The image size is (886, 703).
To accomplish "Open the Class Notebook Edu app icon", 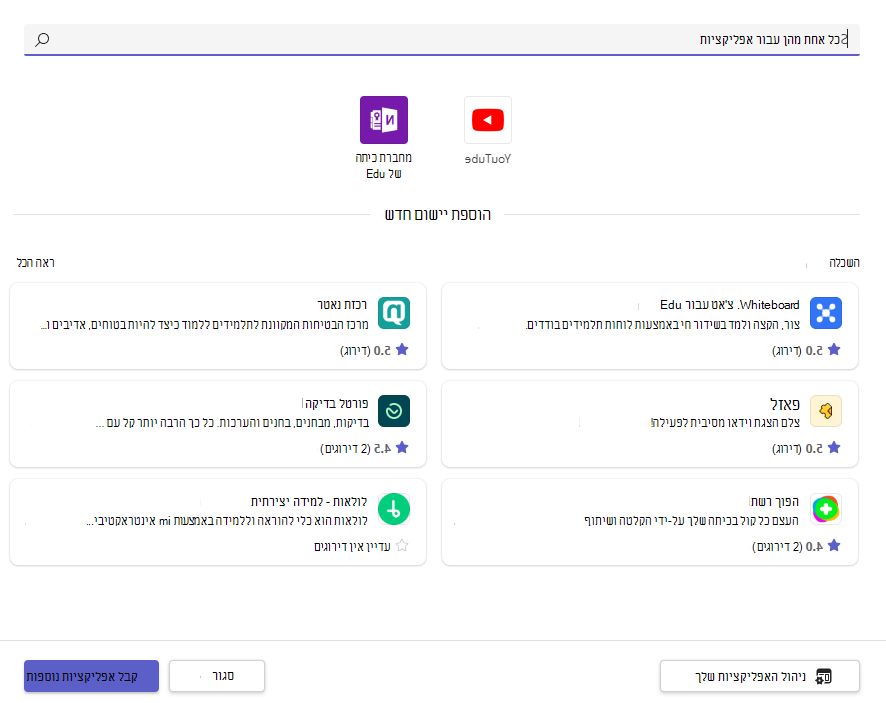I will pos(384,120).
